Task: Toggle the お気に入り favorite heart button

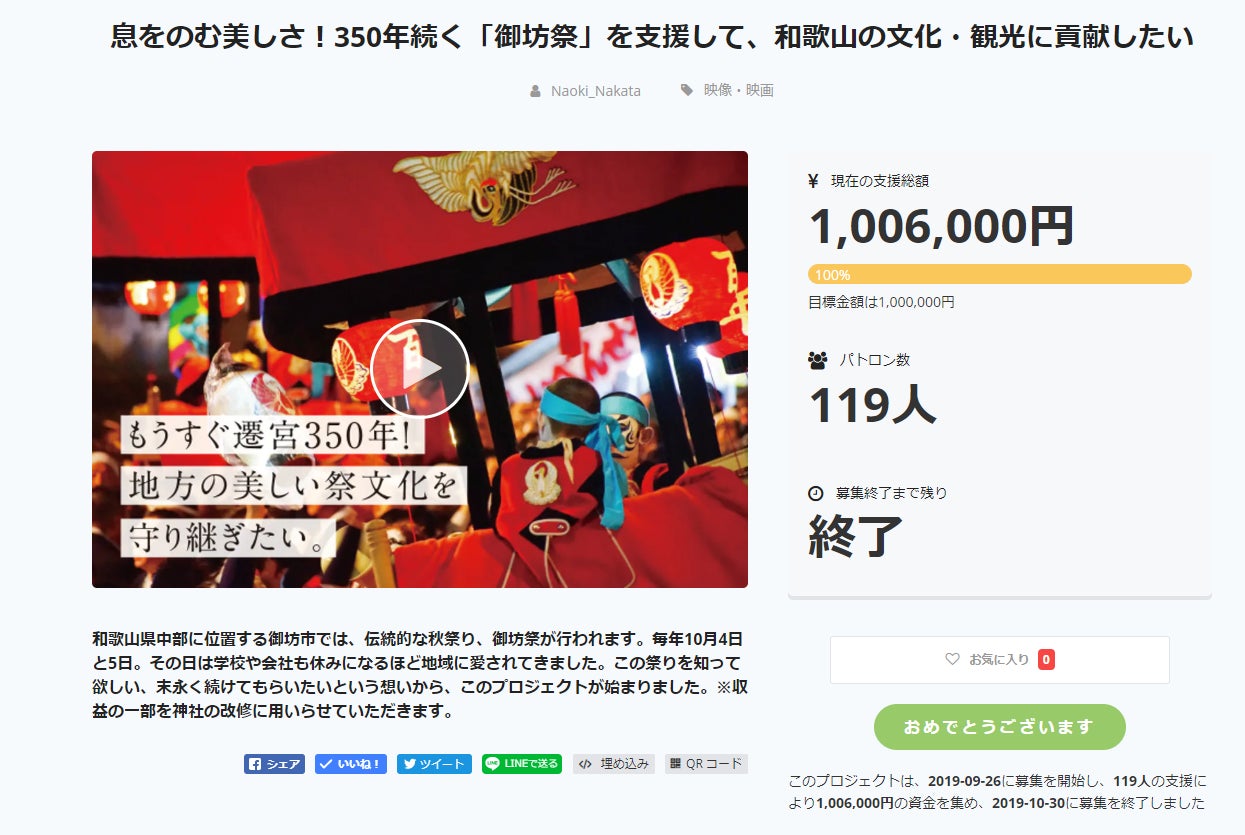Action: 999,660
